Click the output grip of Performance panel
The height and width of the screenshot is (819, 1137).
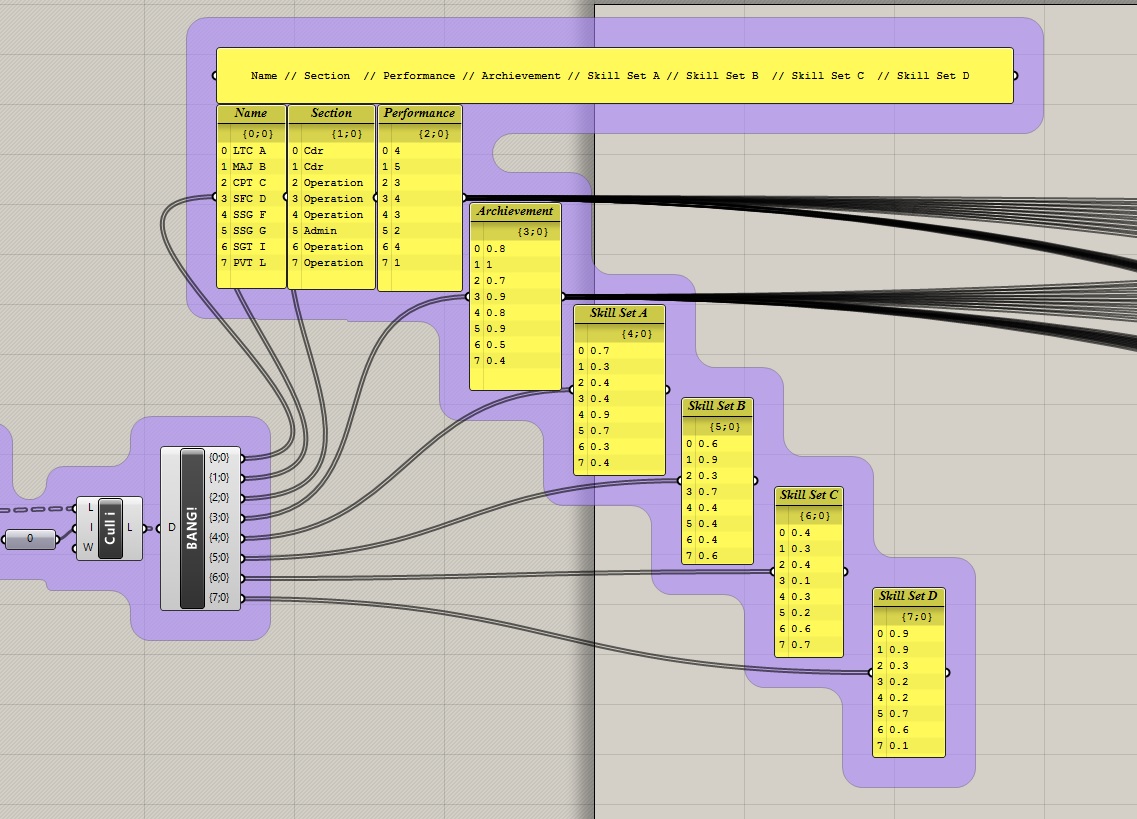pos(463,197)
